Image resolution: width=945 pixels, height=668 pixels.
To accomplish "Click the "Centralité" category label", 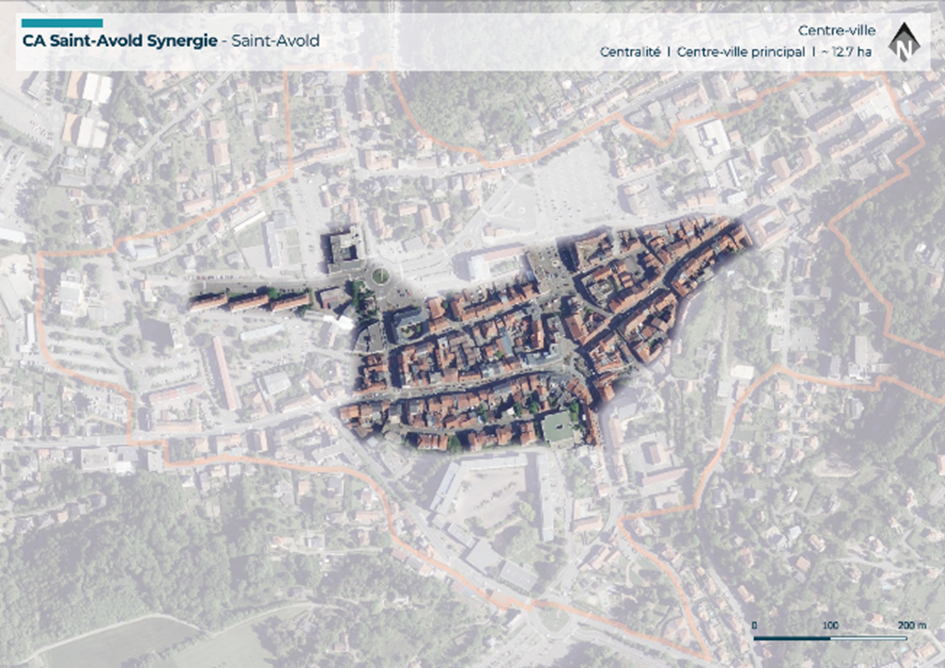I will point(630,52).
